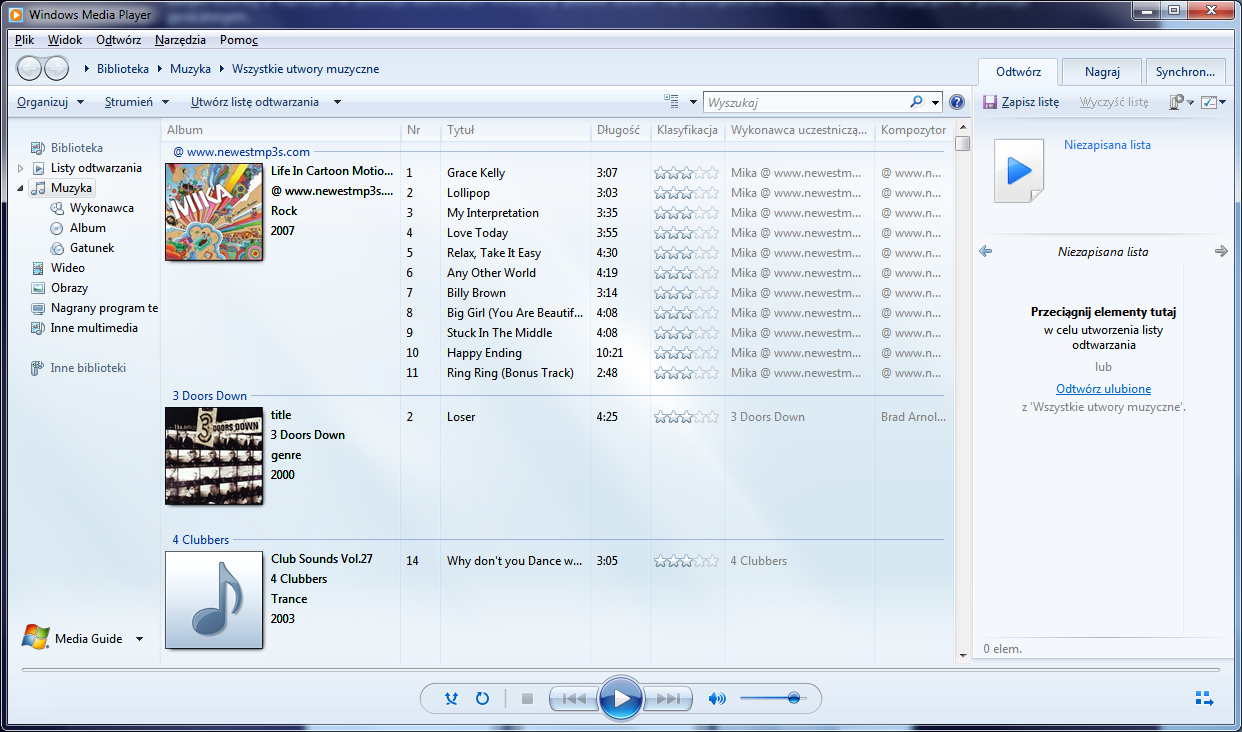
Task: Select Biblioteka in the navigation pane
Action: pyautogui.click(x=77, y=148)
